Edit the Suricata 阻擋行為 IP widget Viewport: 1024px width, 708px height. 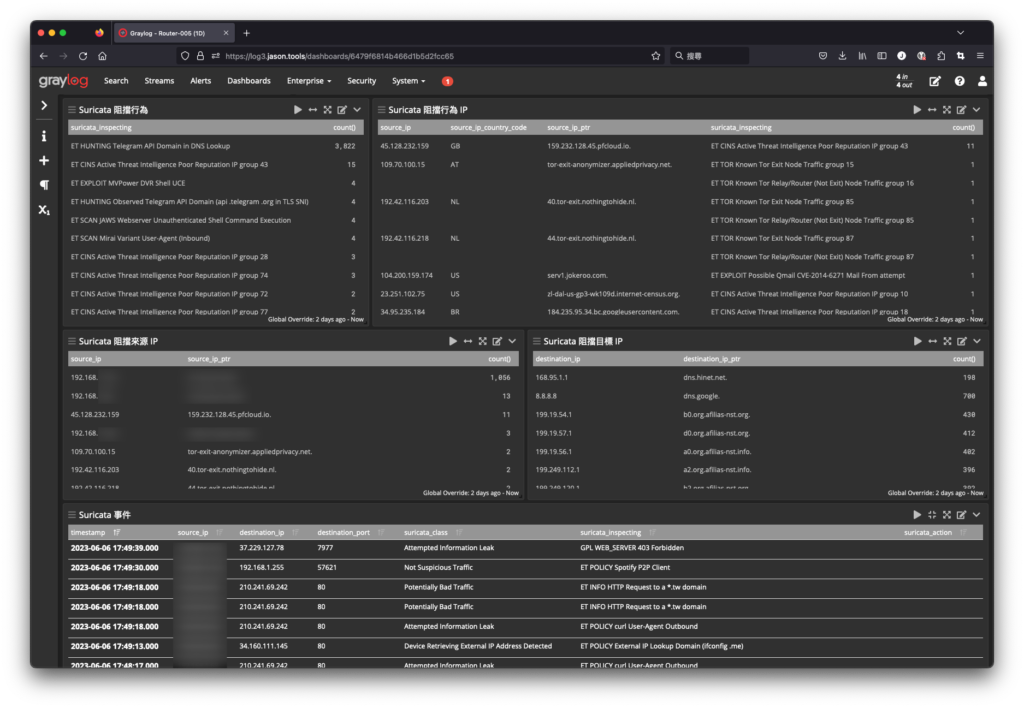click(x=961, y=110)
